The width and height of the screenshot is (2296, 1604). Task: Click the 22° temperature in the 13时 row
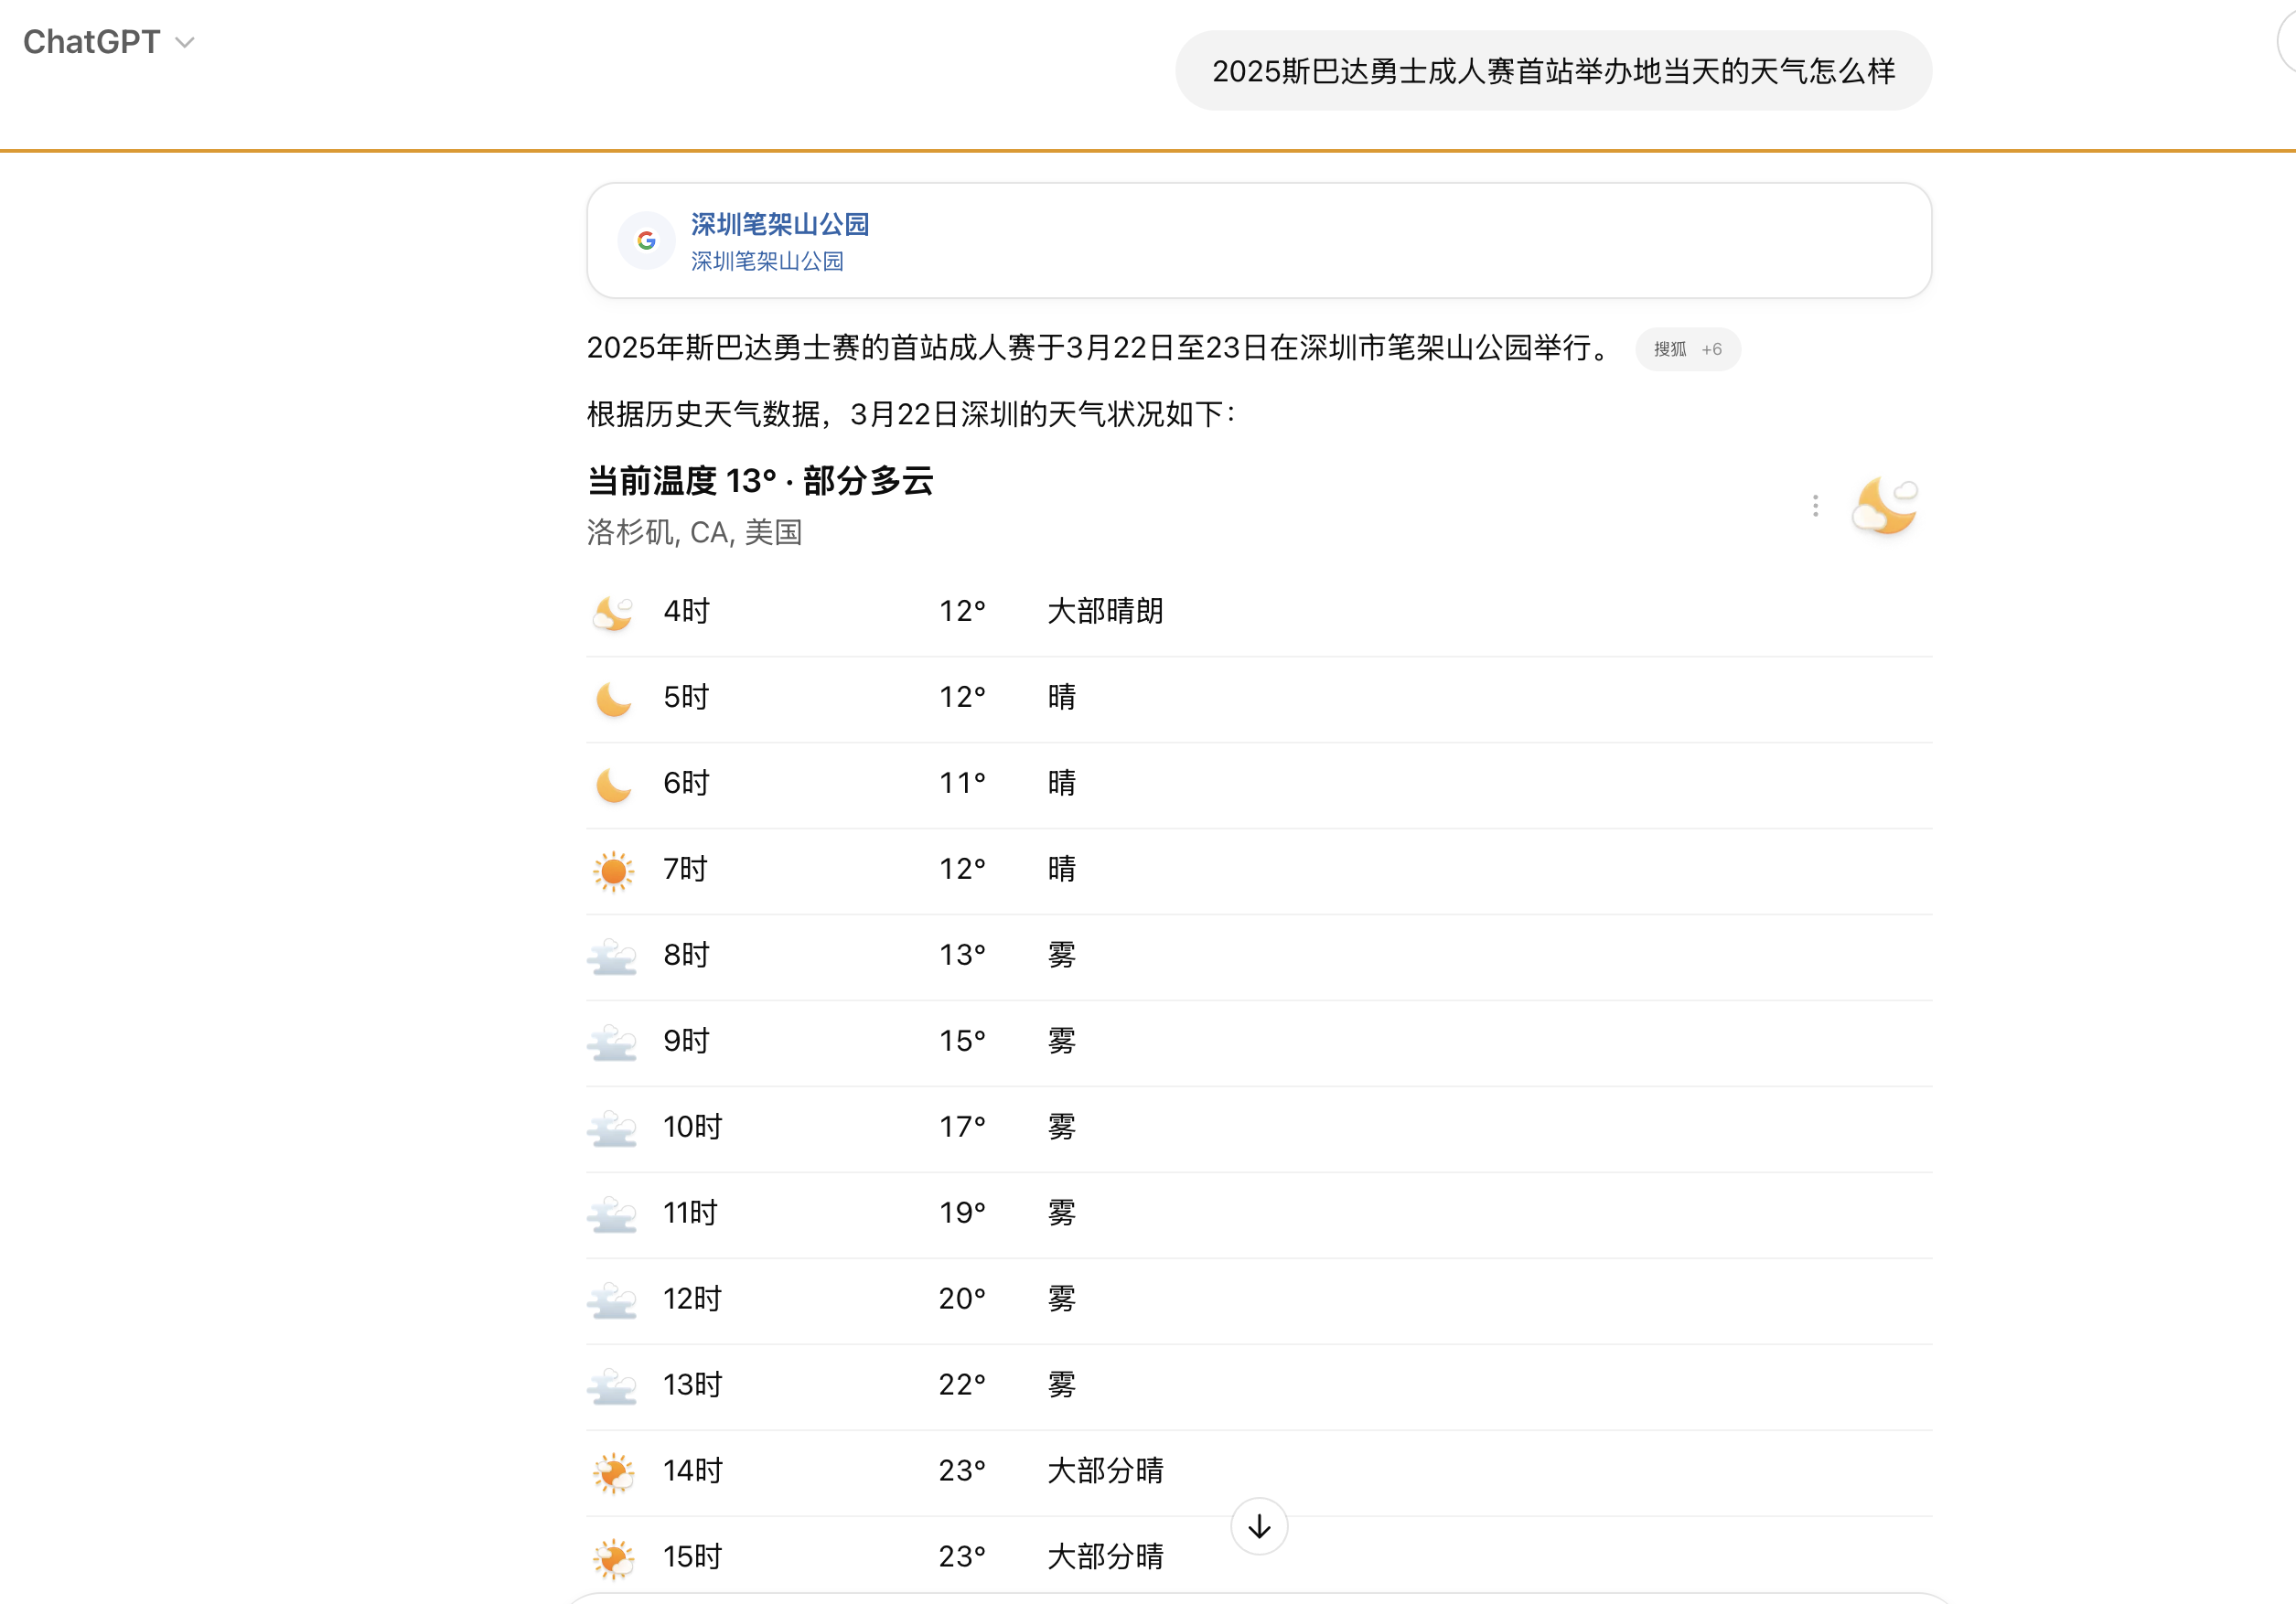pyautogui.click(x=962, y=1385)
